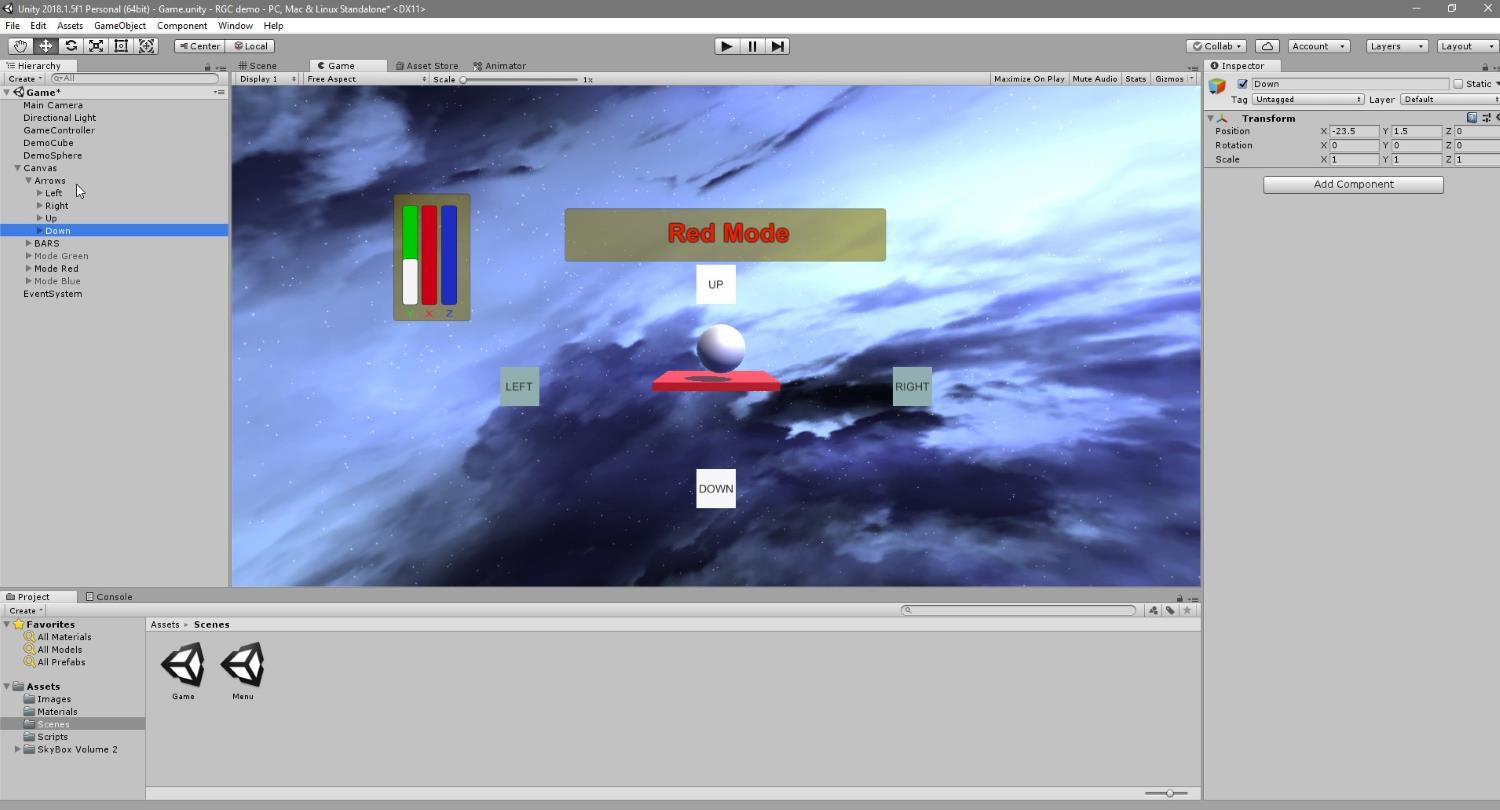Click the Transform preset slider icon
1500x810 pixels.
coord(1485,118)
